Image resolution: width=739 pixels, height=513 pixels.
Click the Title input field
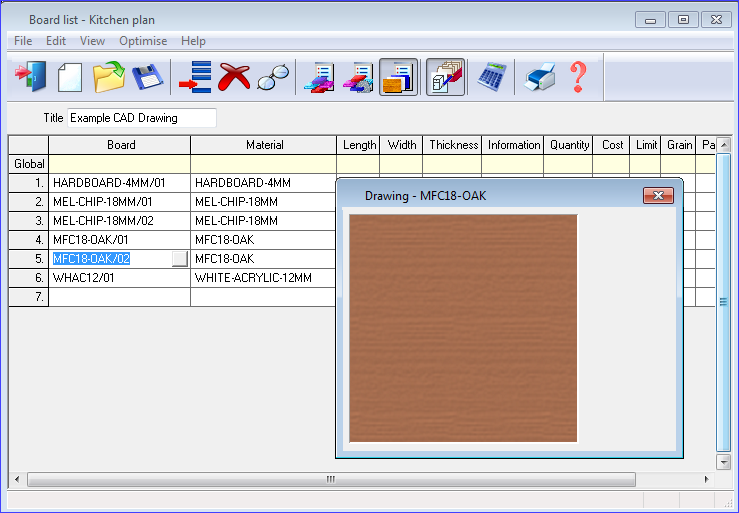[x=142, y=117]
